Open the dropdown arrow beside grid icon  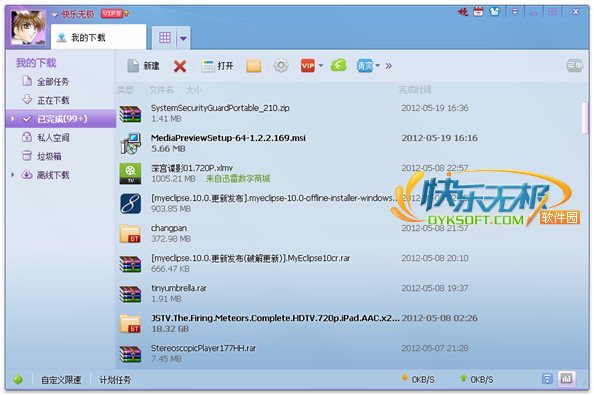coord(183,38)
